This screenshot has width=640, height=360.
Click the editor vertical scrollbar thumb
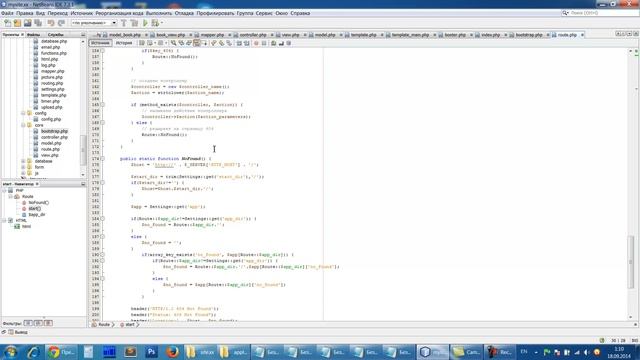(x=631, y=261)
